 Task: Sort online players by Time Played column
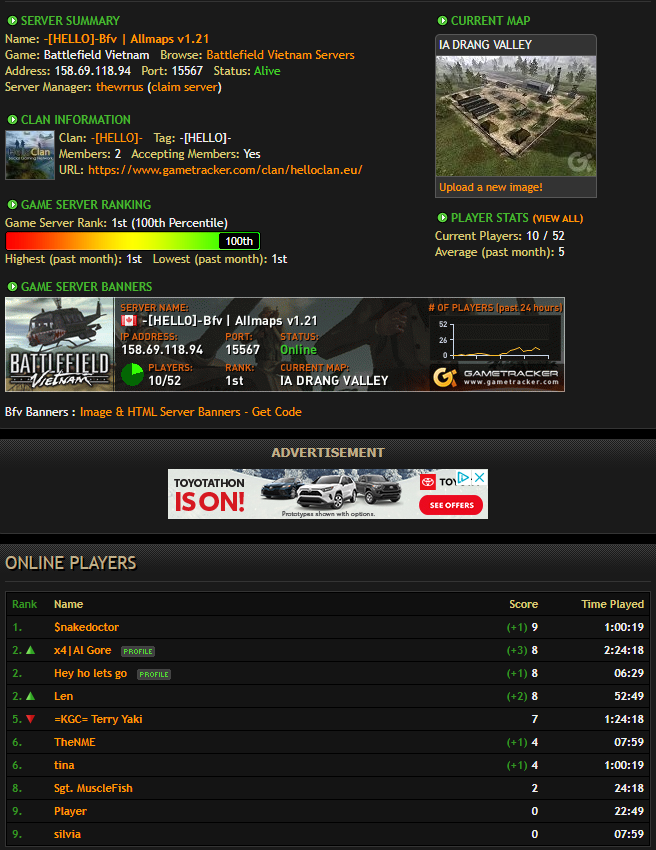[x=613, y=604]
